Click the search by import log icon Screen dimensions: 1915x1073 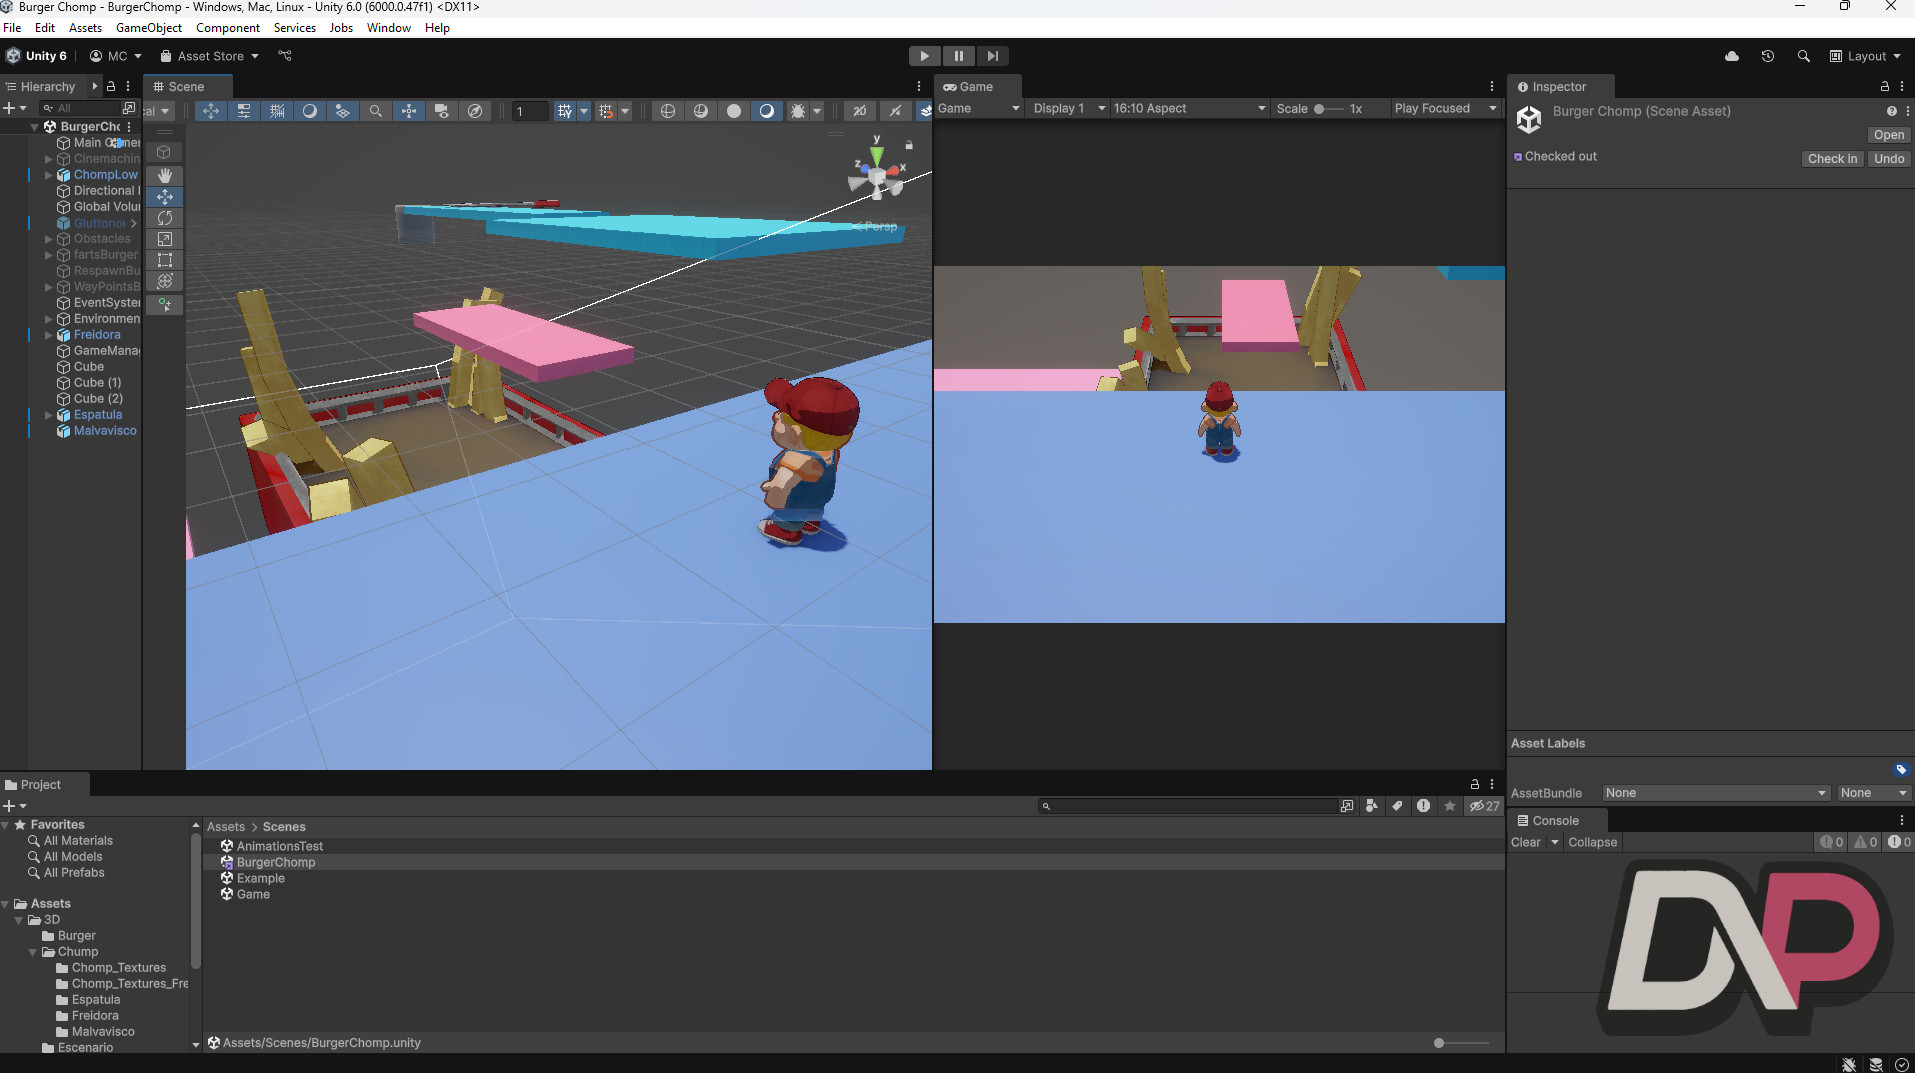(x=1423, y=806)
